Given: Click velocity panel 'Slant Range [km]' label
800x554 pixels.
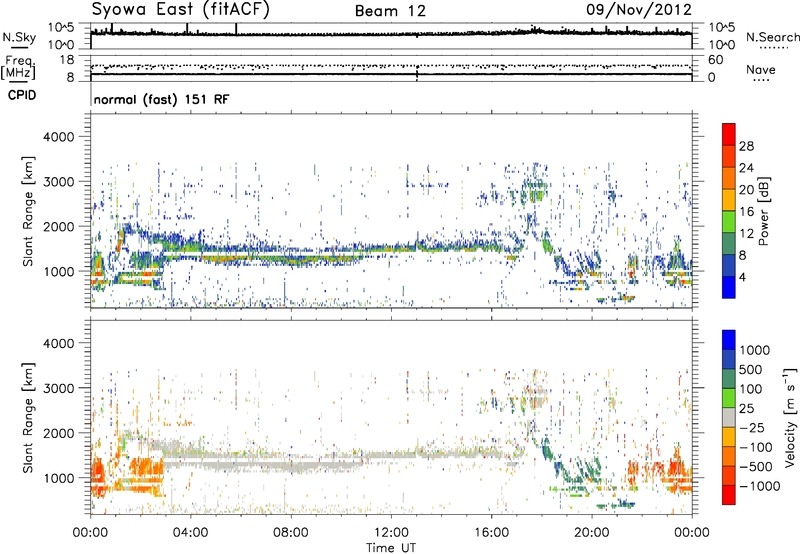Looking at the screenshot, I should pos(28,418).
